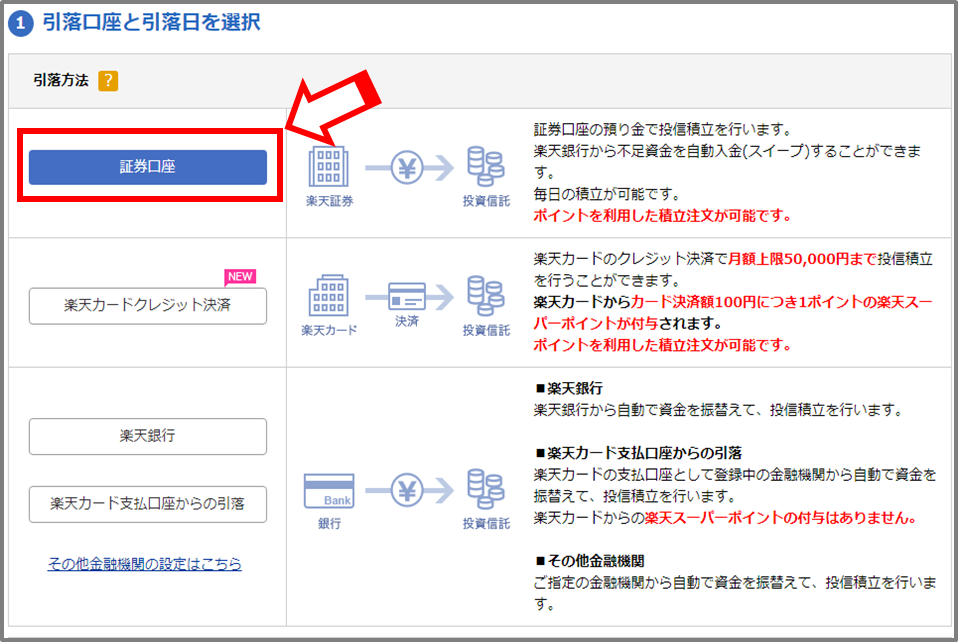The image size is (958, 642).
Task: Click the yen arrow icon beside 楽天証券
Action: (x=409, y=167)
